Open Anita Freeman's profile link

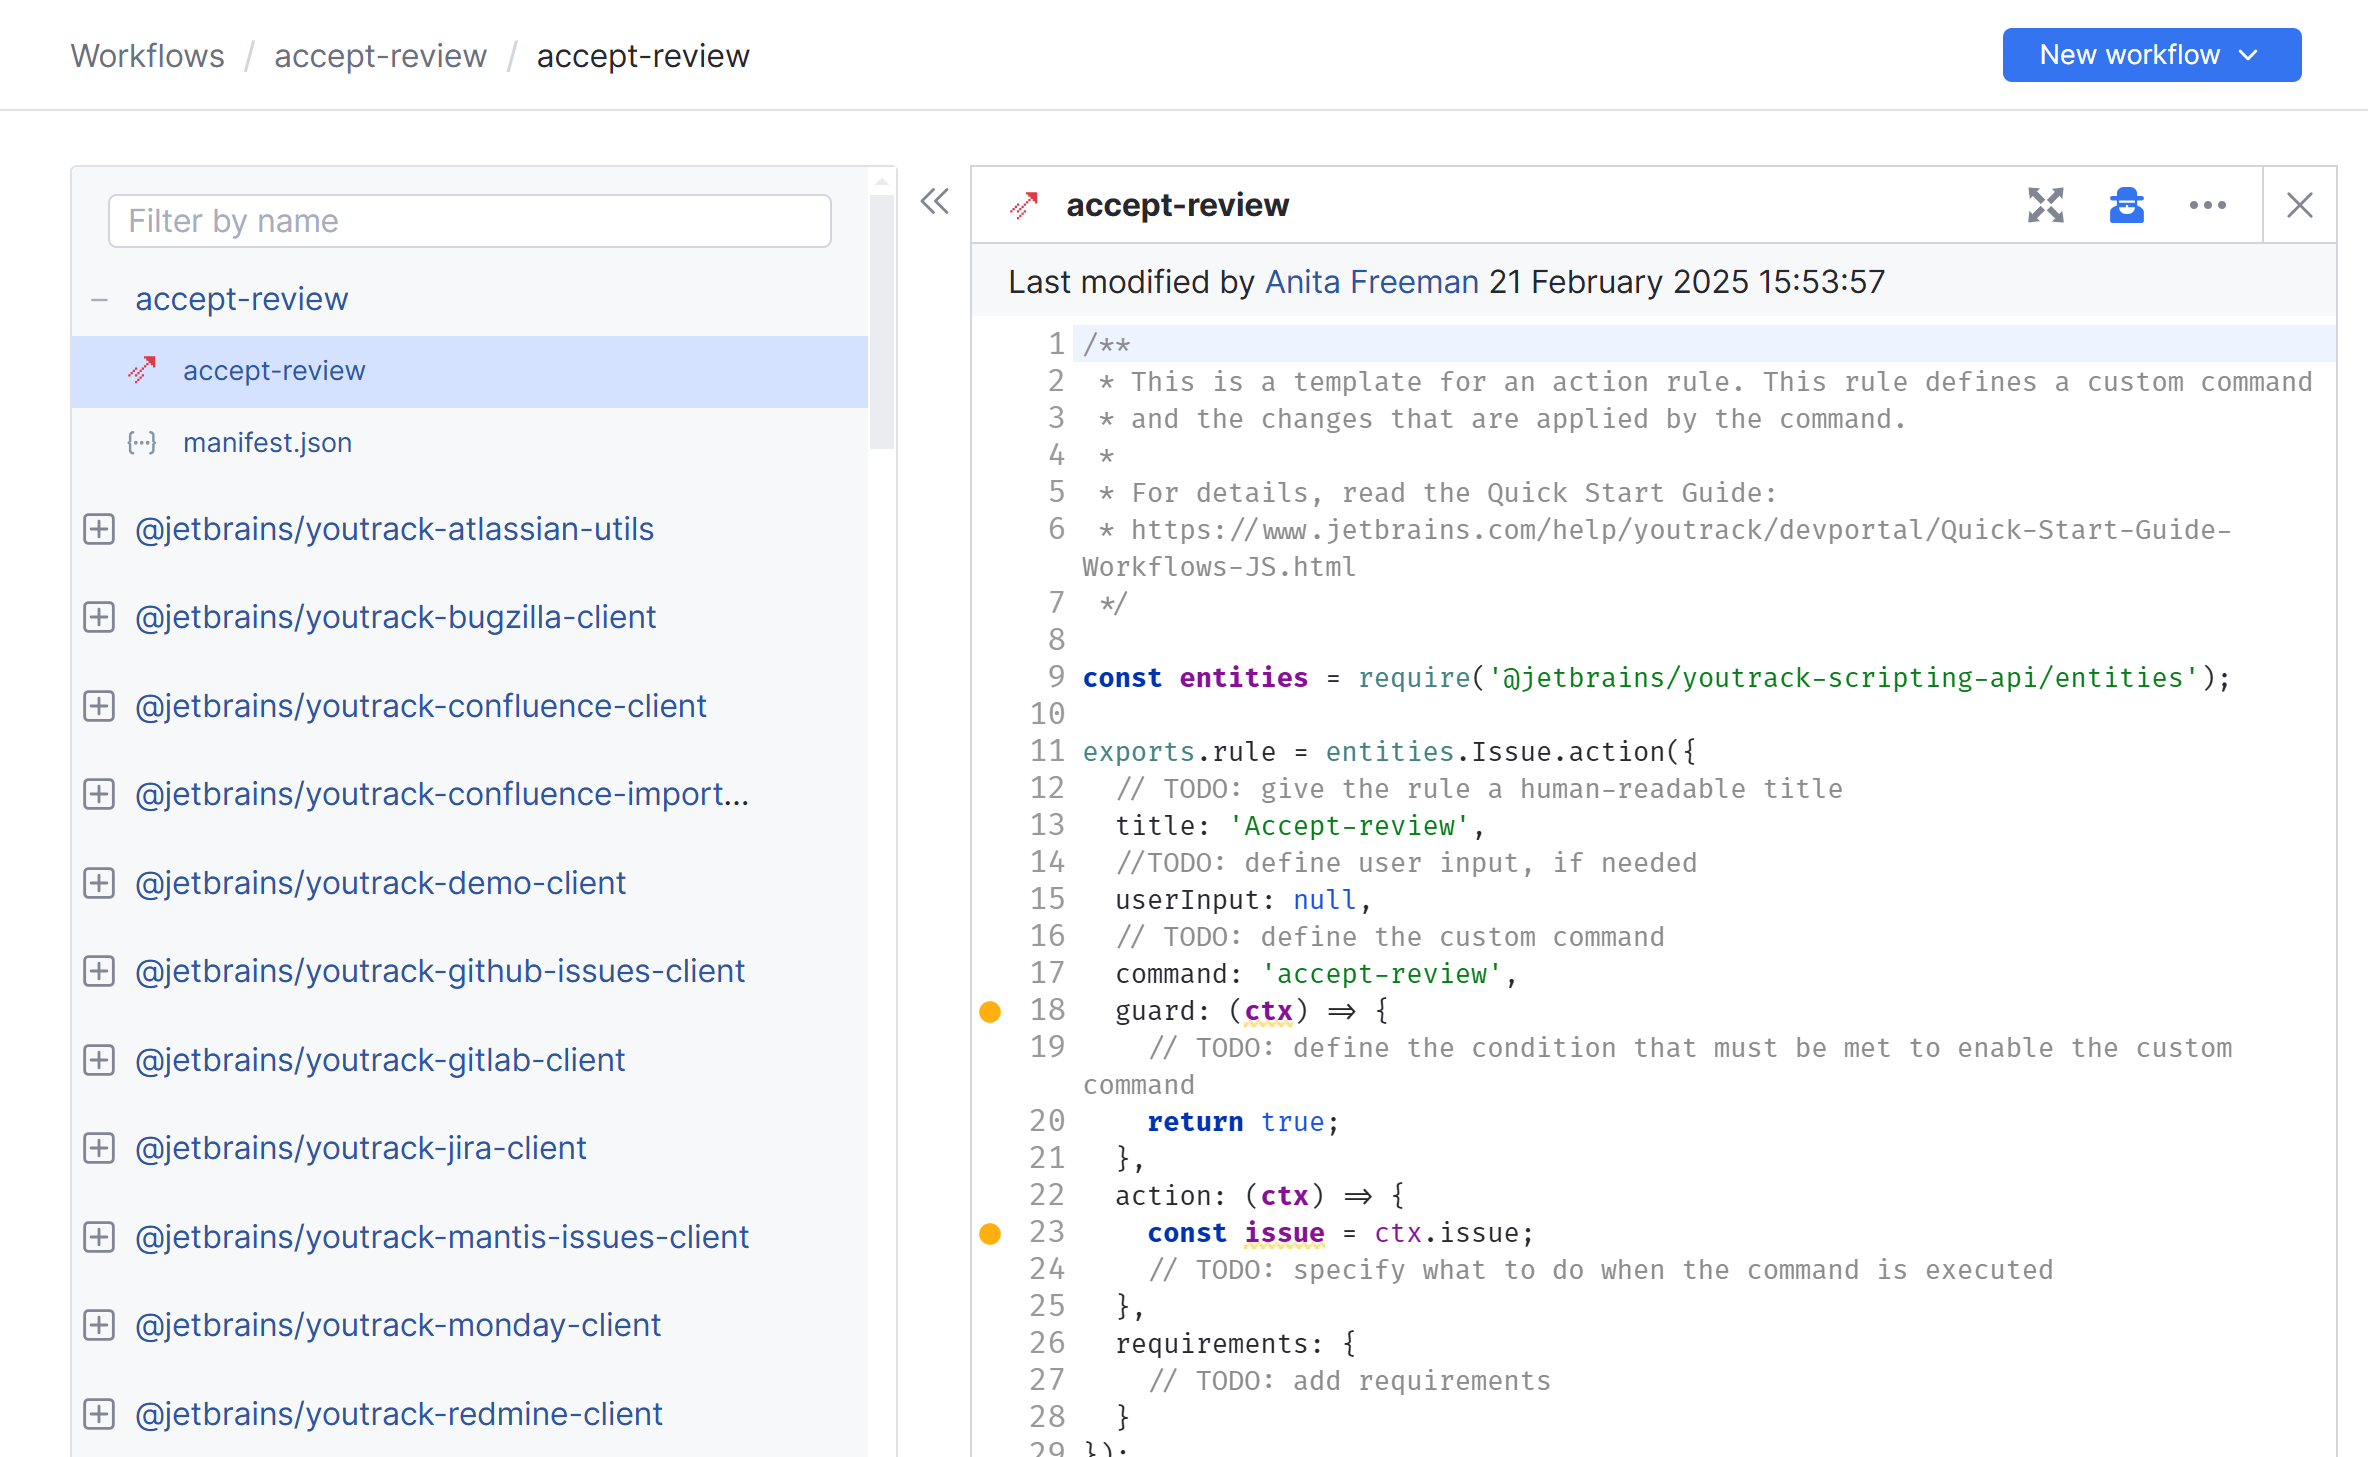[1371, 282]
